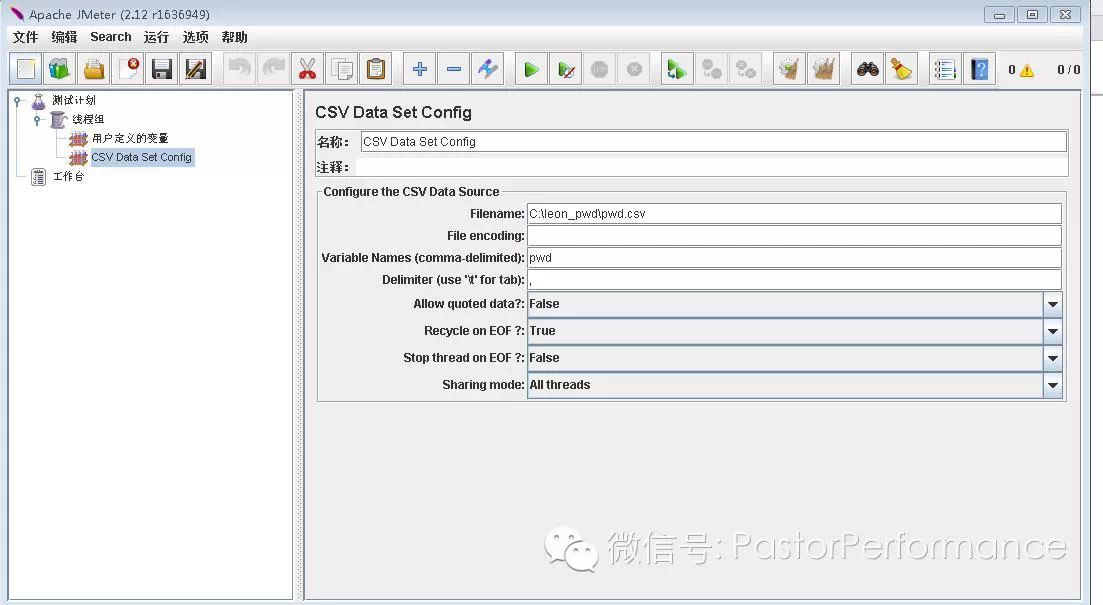
Task: Start the test with green play icon
Action: pos(532,69)
